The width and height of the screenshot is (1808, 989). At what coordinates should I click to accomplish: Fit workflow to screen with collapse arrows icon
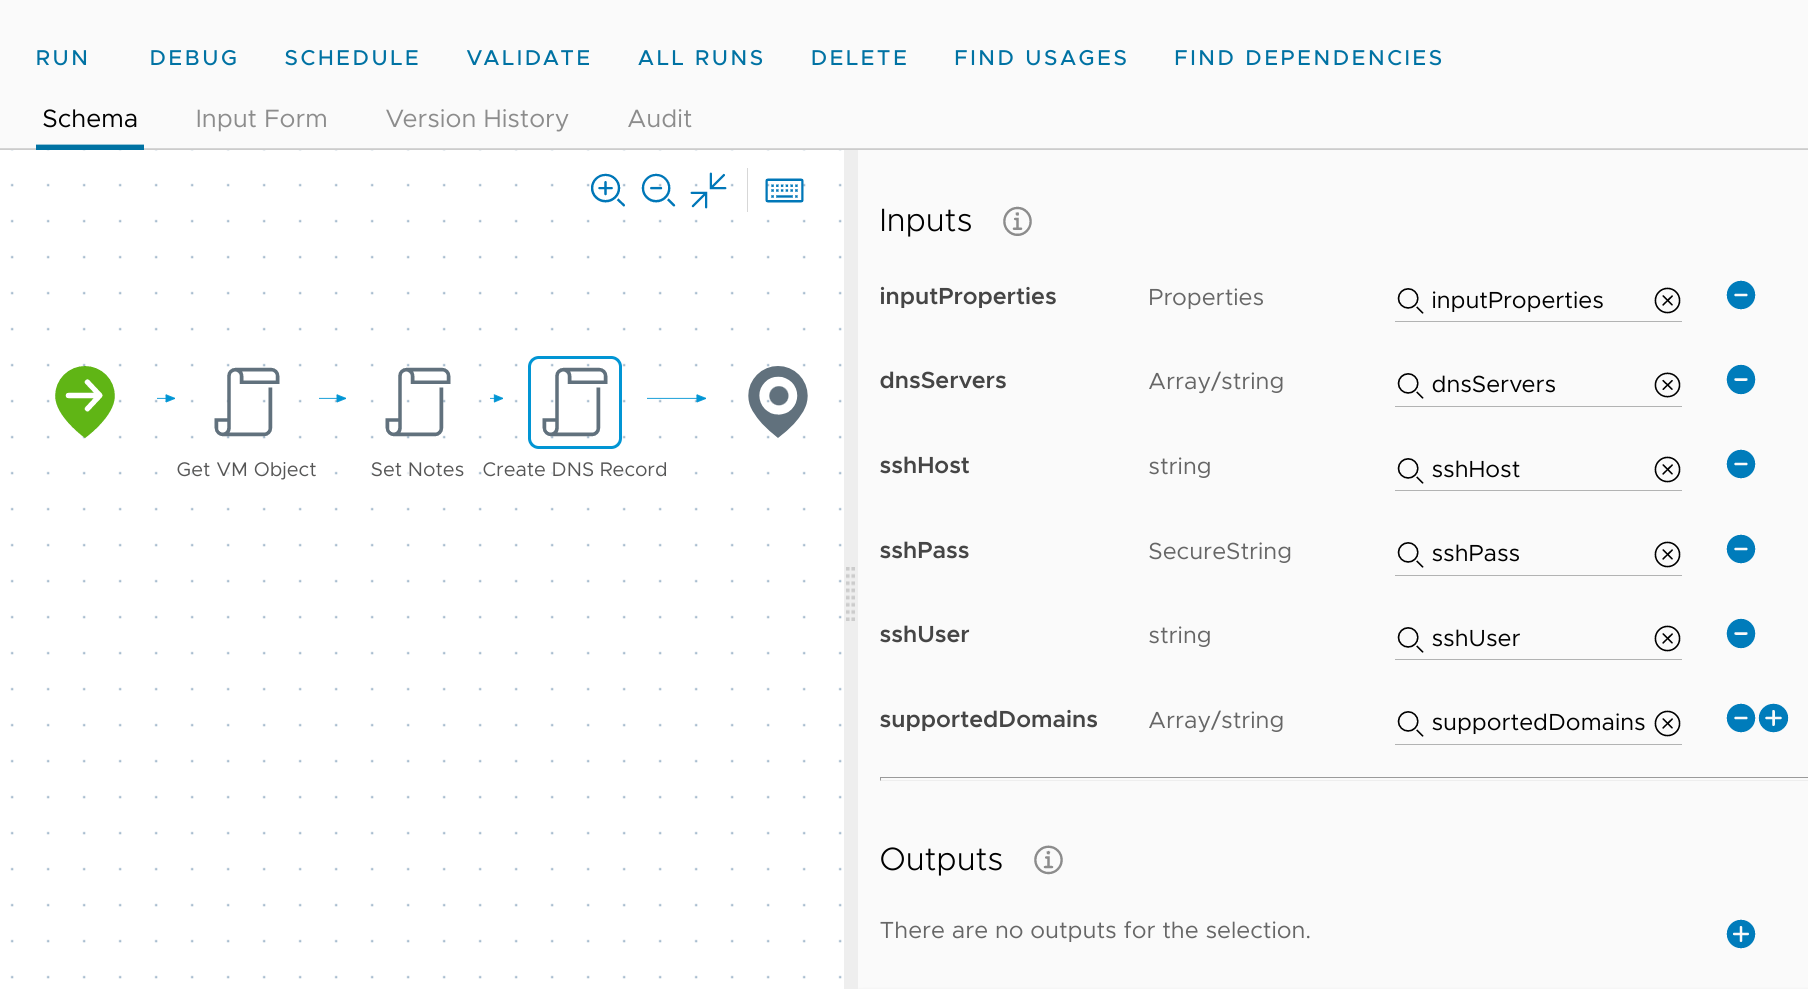(x=709, y=190)
